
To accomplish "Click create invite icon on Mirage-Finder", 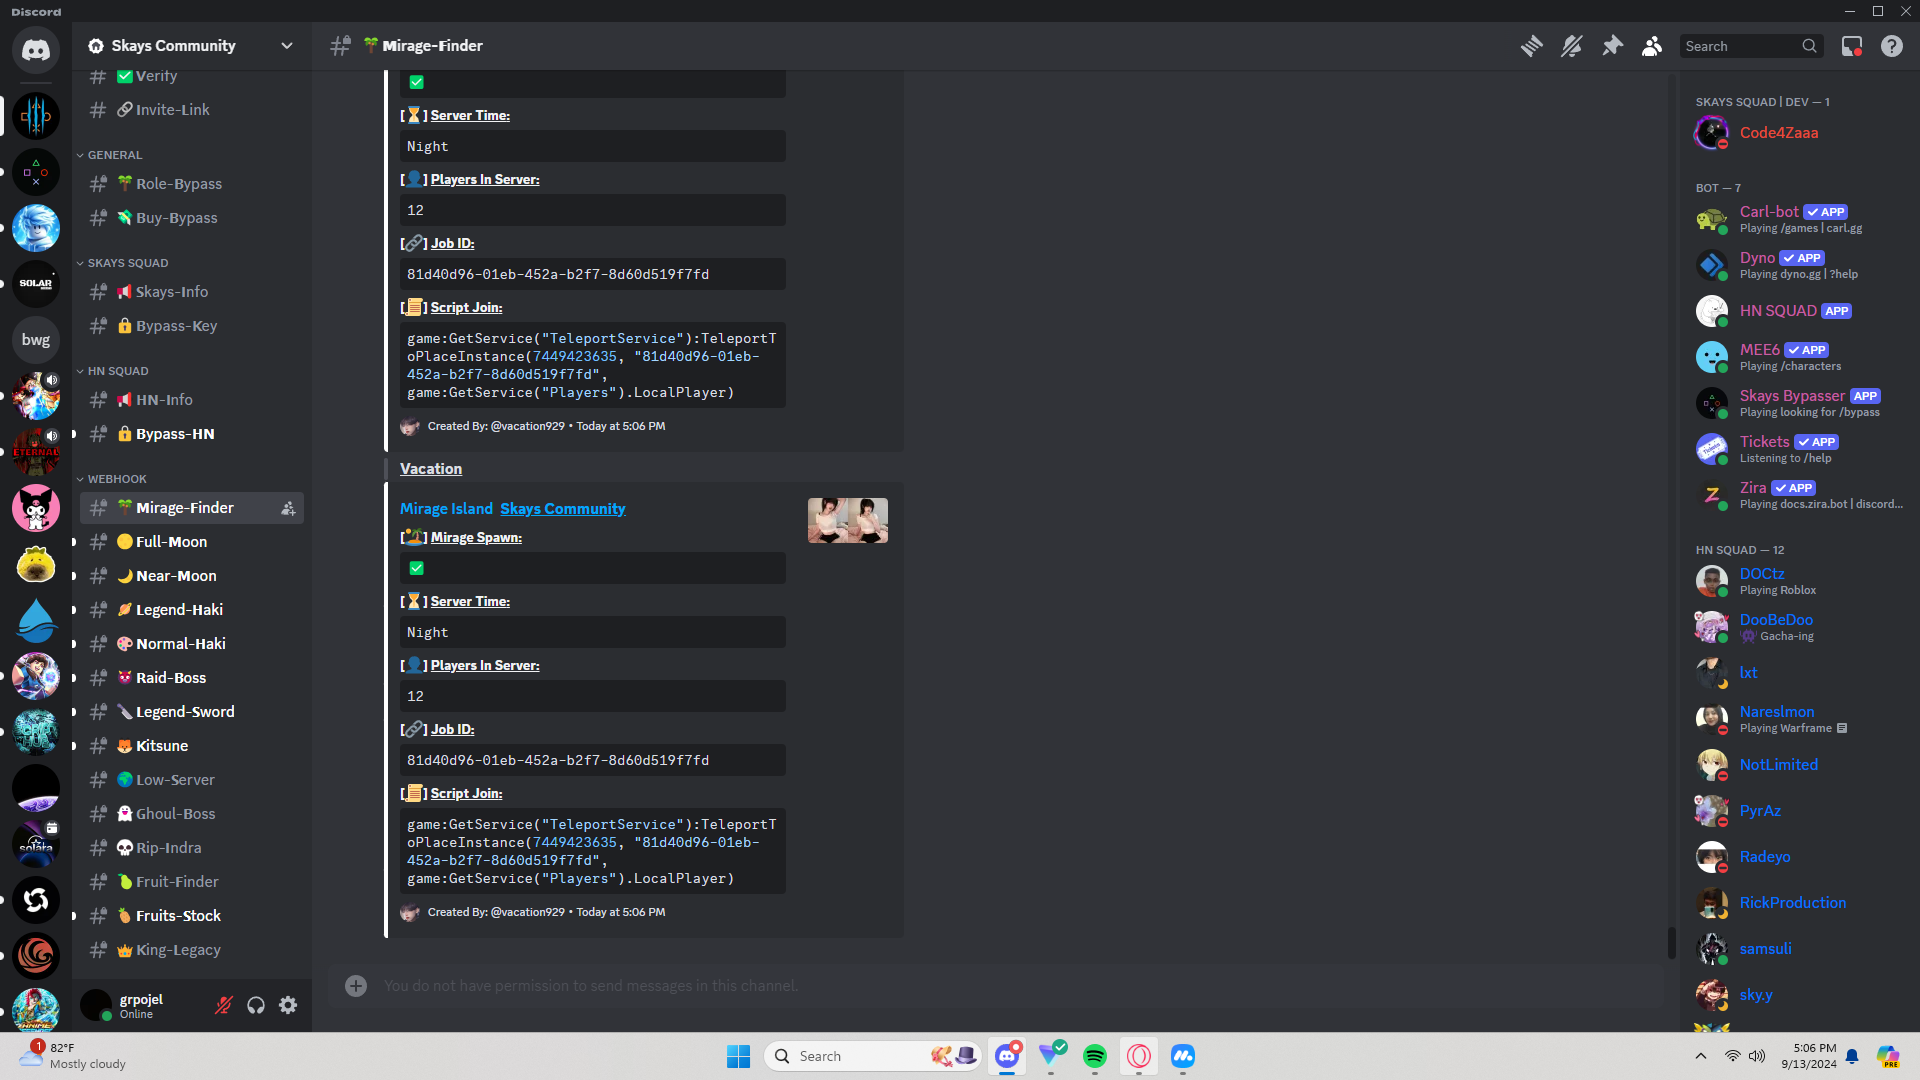I will pos(288,508).
